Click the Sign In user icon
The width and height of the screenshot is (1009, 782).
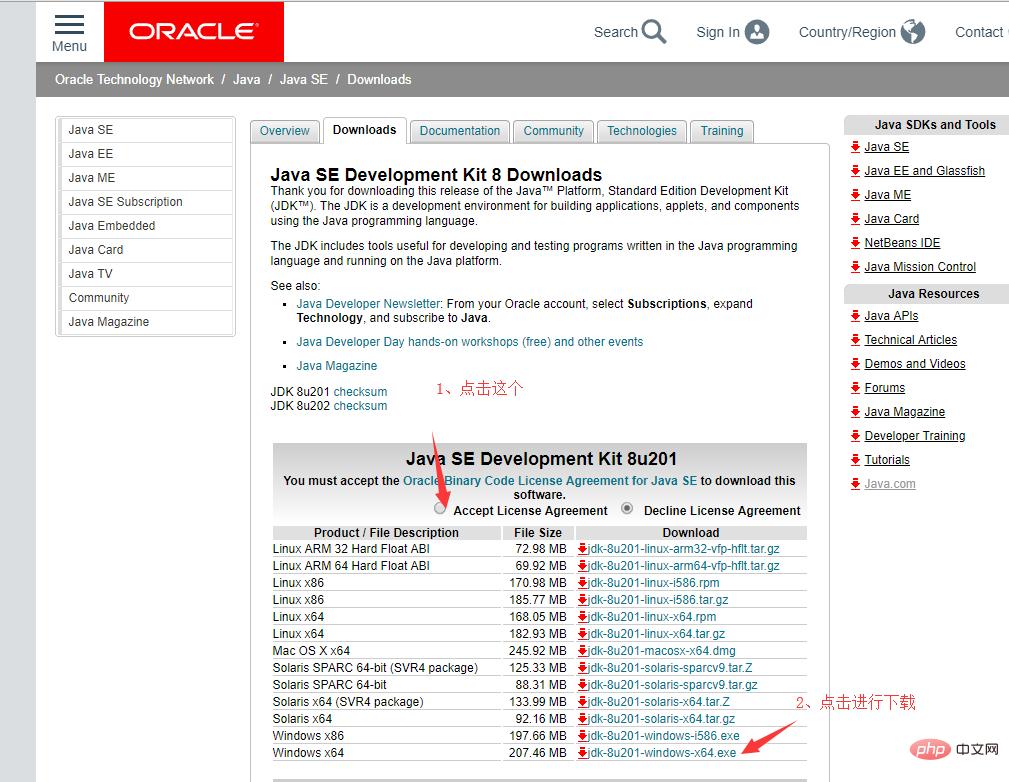757,32
